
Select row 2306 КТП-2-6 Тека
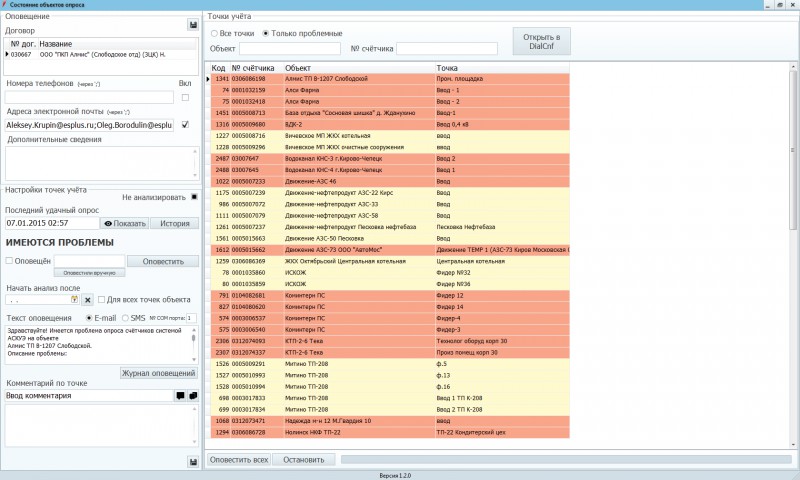(x=390, y=341)
